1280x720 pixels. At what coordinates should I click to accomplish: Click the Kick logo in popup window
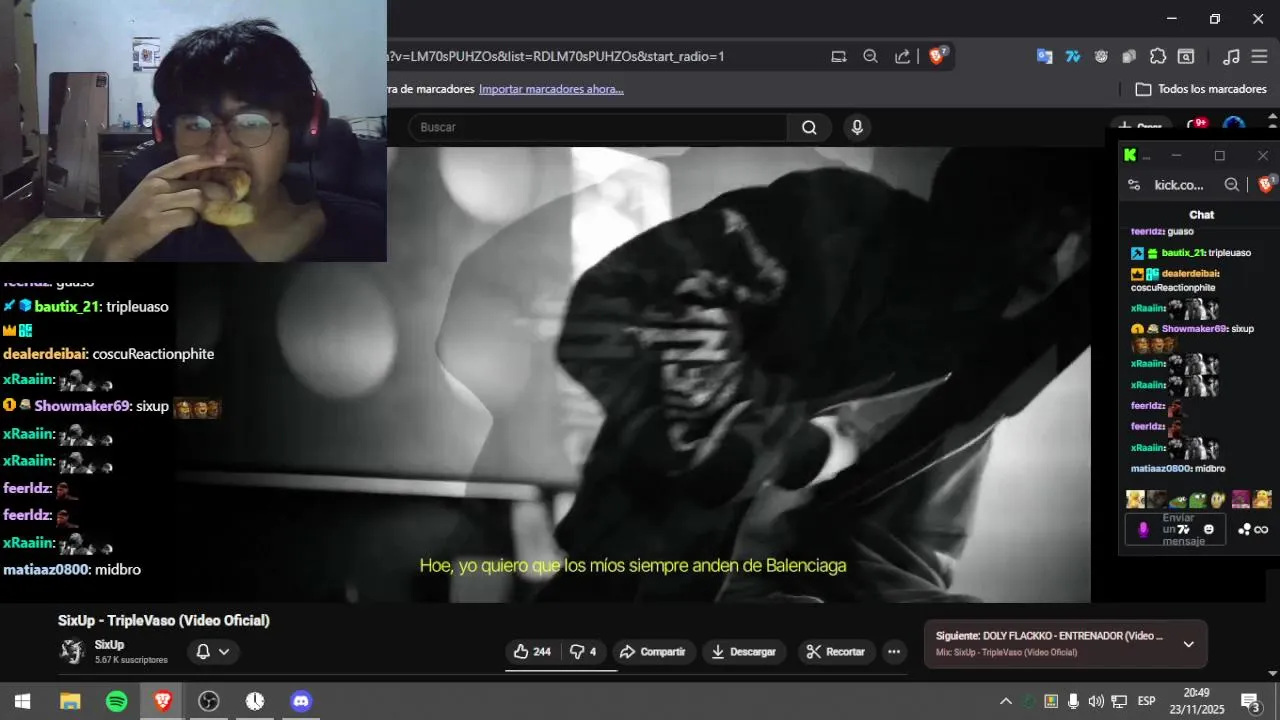[x=1130, y=155]
